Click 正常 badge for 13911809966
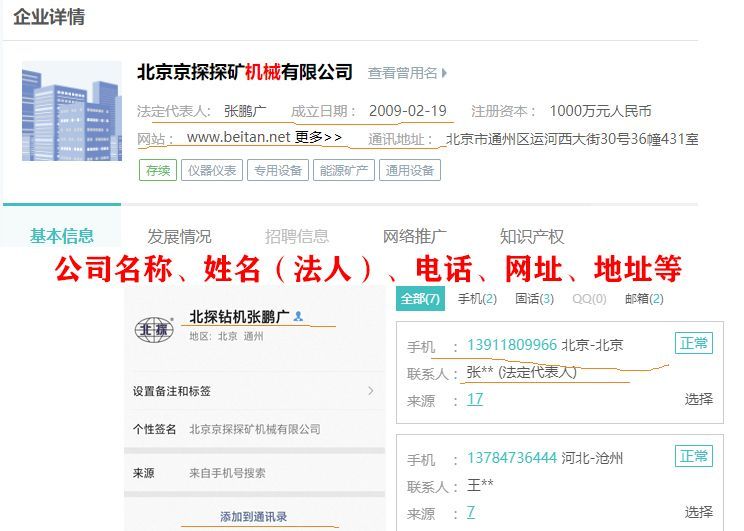This screenshot has height=531, width=744. [x=694, y=343]
